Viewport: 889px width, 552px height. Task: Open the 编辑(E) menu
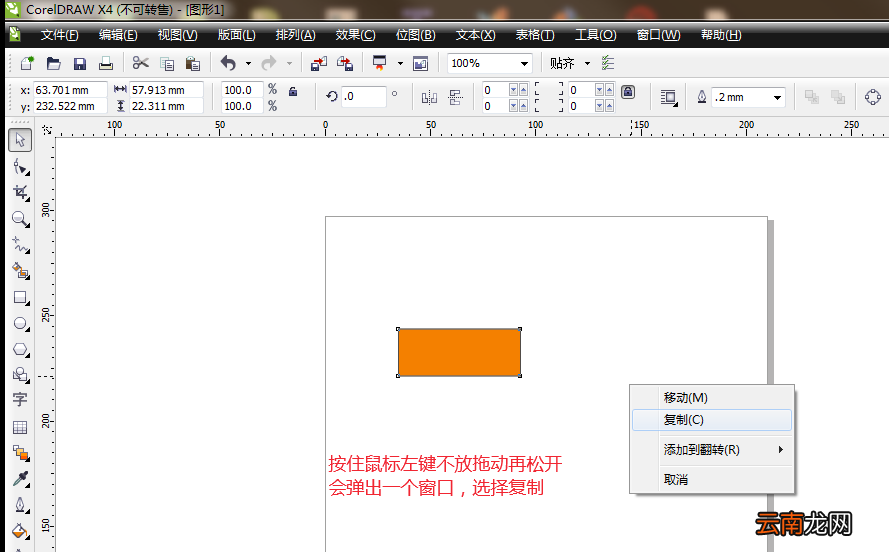[x=118, y=35]
